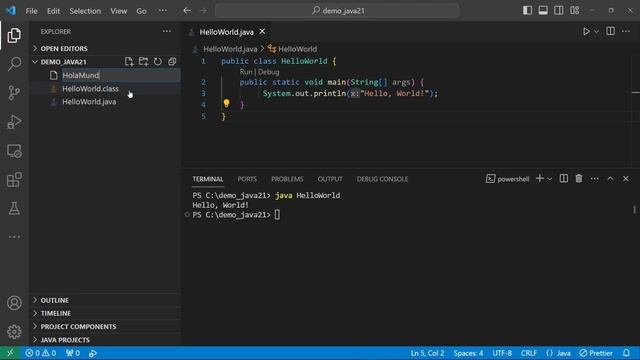Click Prettier in status bar

(x=596, y=353)
